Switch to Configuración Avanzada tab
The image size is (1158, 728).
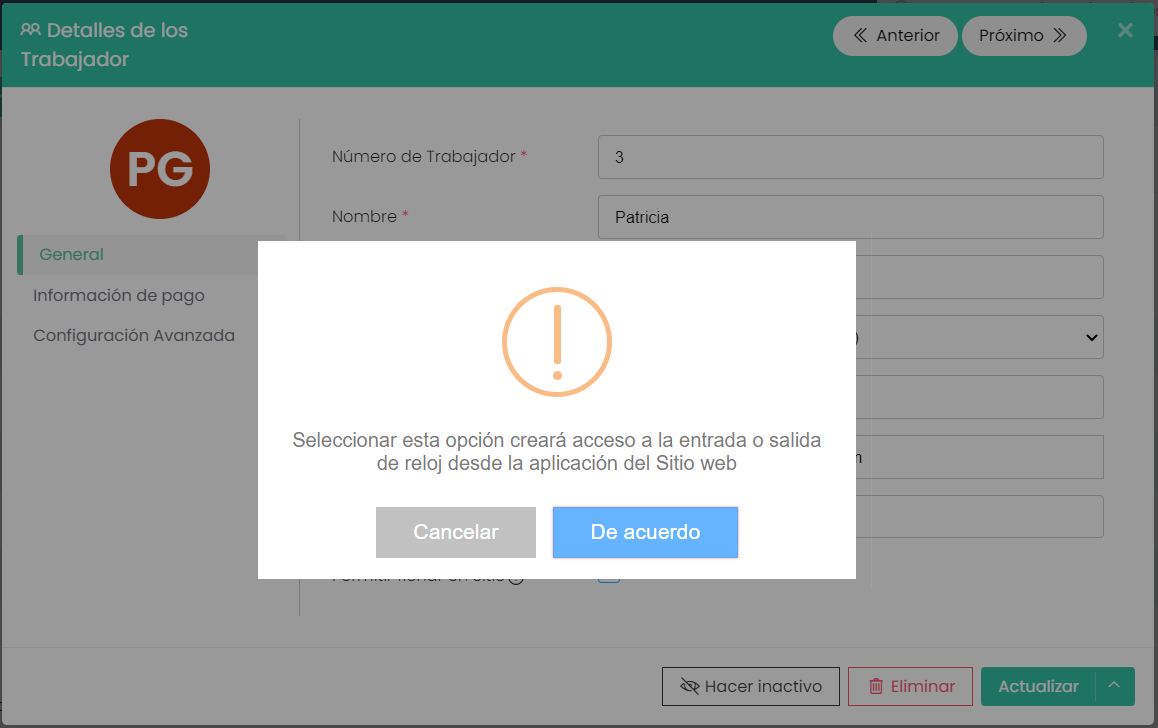click(x=134, y=336)
